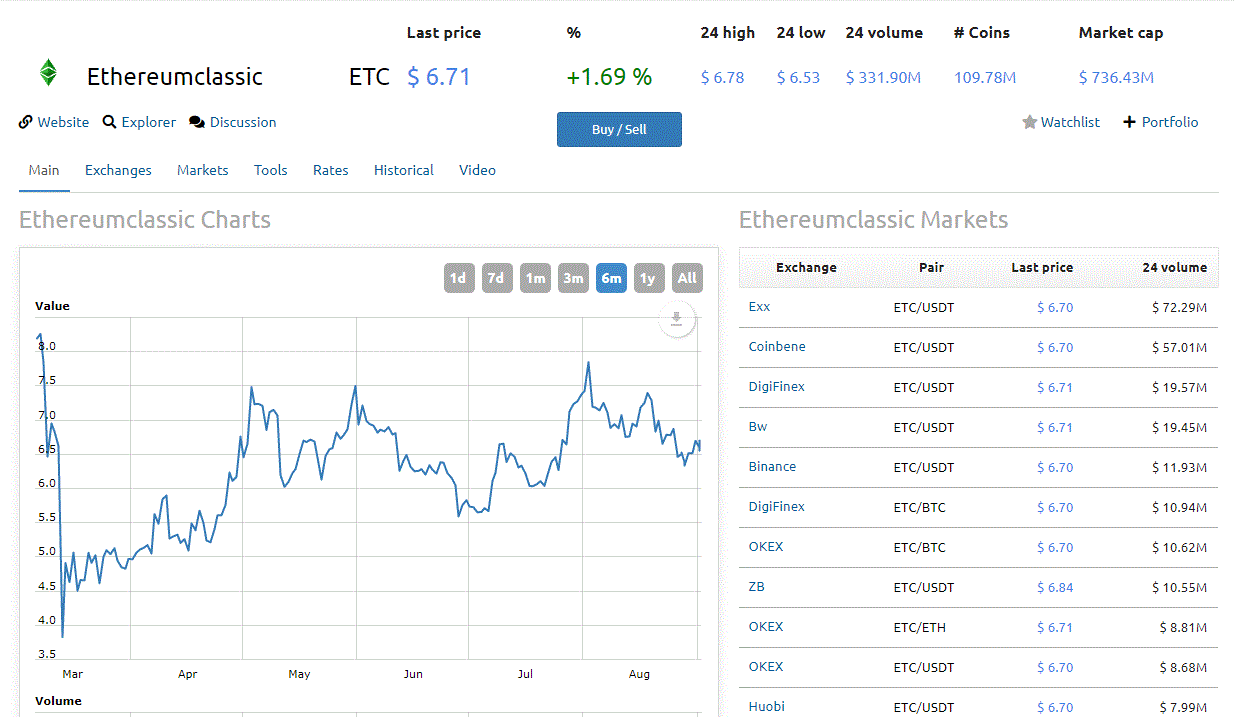Click the Ethereumclassic Markets heading
1235x717 pixels.
874,220
